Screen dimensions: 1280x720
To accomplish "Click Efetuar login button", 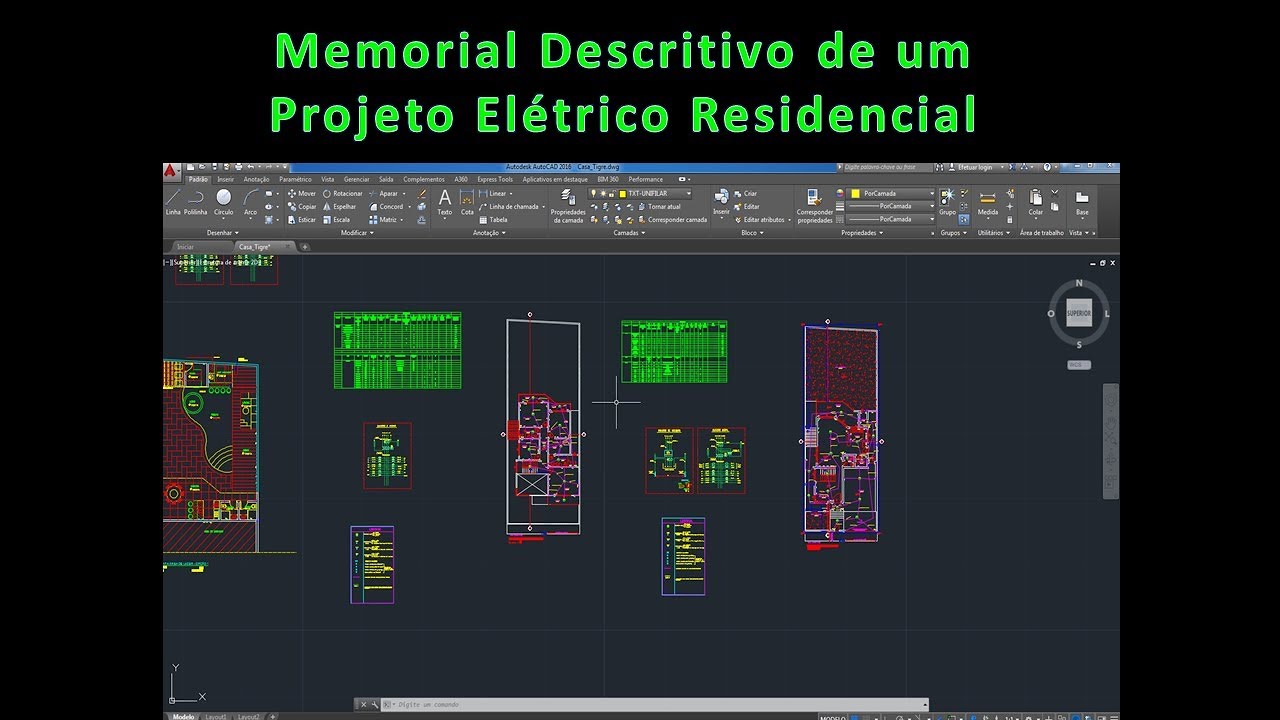I will click(x=975, y=167).
